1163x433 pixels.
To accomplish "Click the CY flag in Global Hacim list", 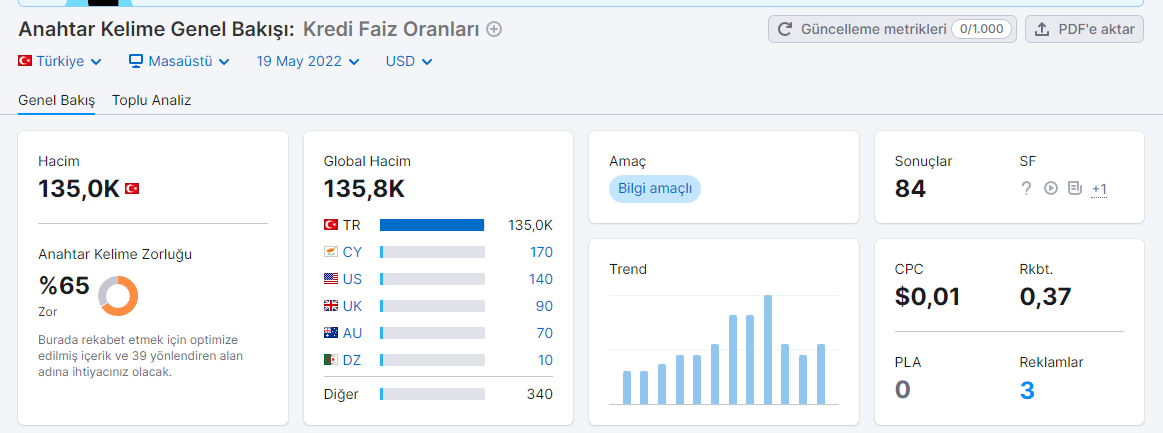I will 331,252.
